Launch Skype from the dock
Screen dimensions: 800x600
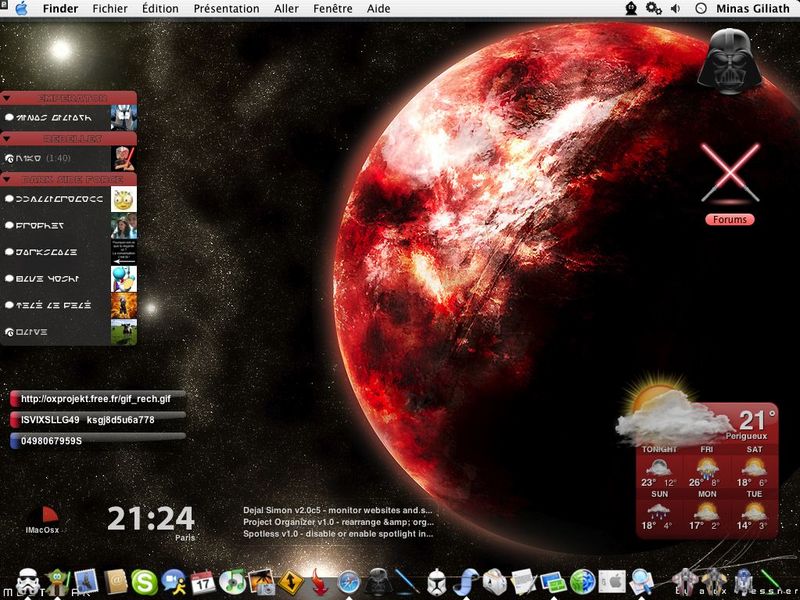[144, 582]
